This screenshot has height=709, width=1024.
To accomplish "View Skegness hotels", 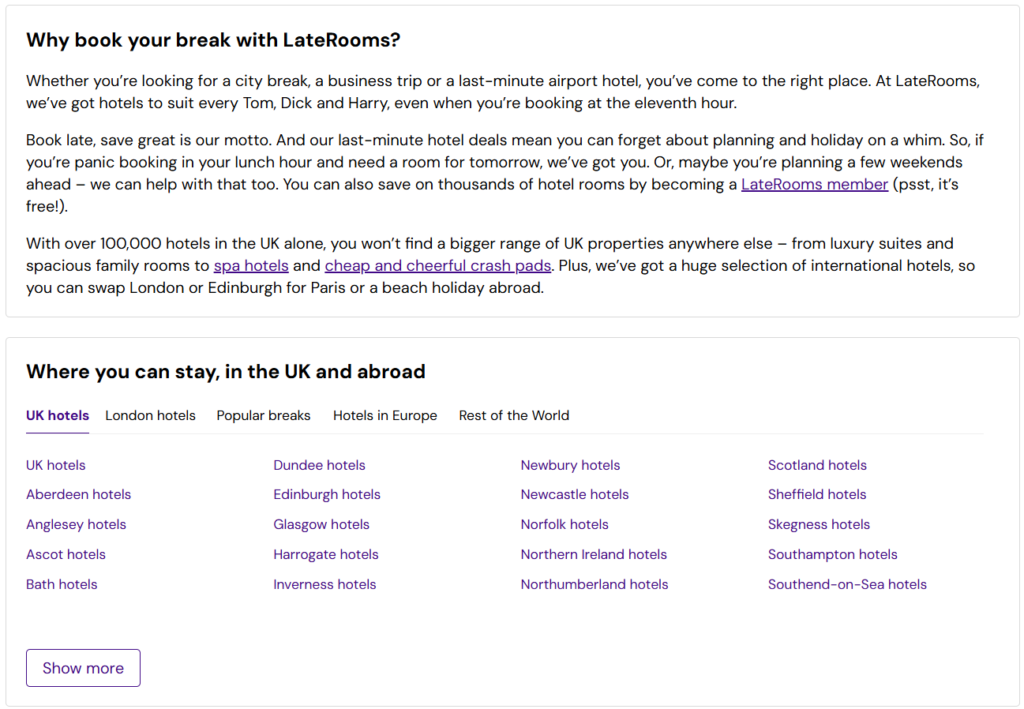I will tap(819, 524).
